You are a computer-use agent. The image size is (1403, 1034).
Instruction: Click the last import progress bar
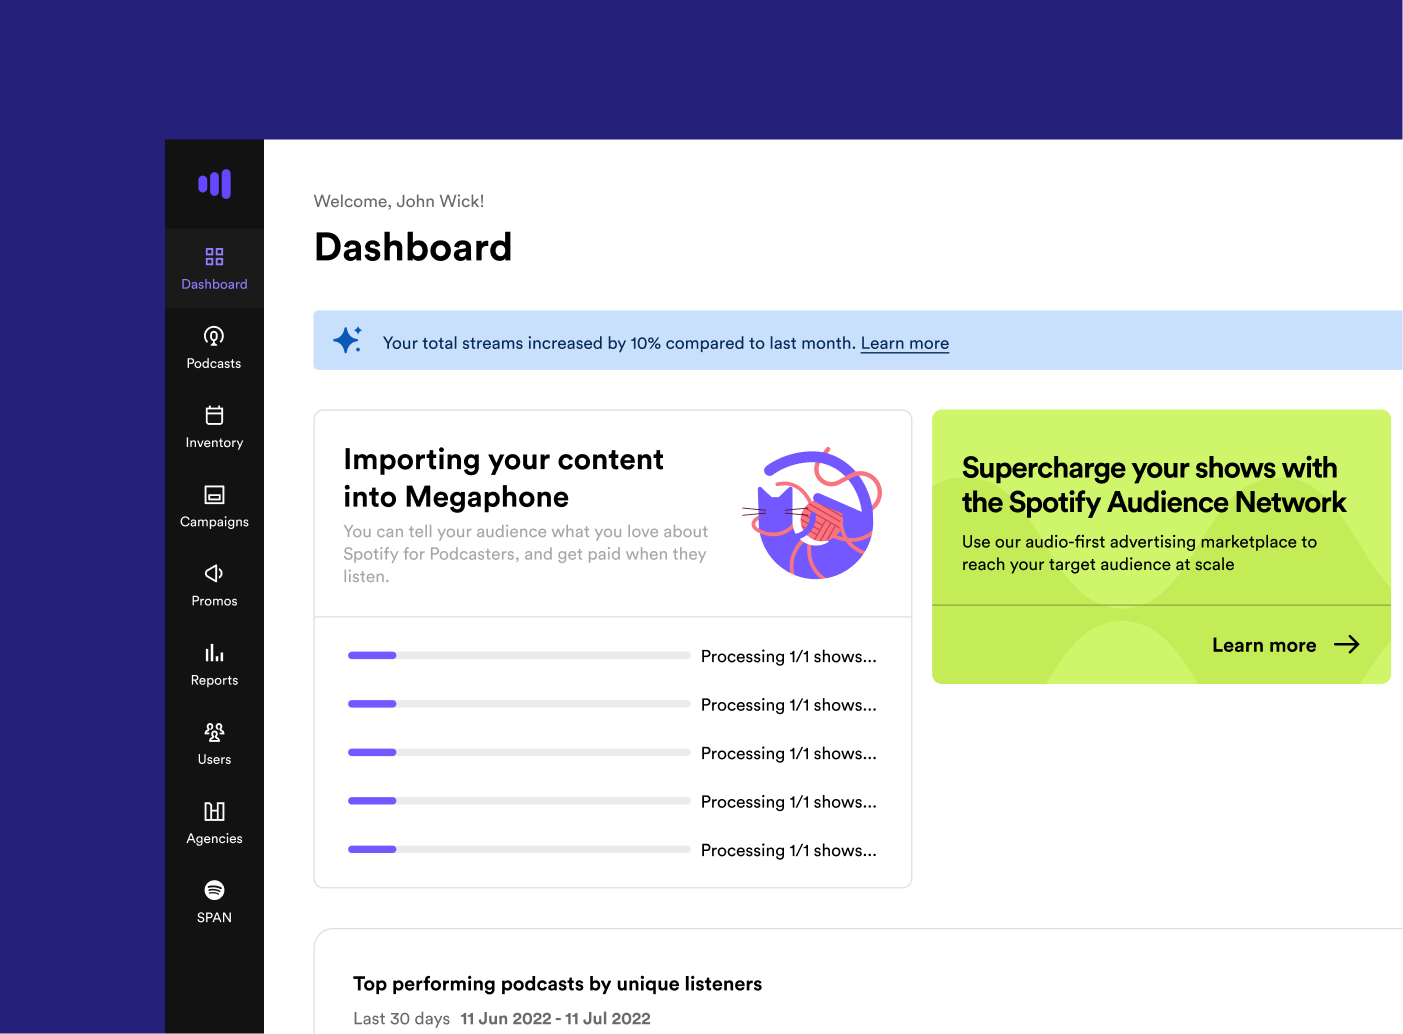coord(519,850)
